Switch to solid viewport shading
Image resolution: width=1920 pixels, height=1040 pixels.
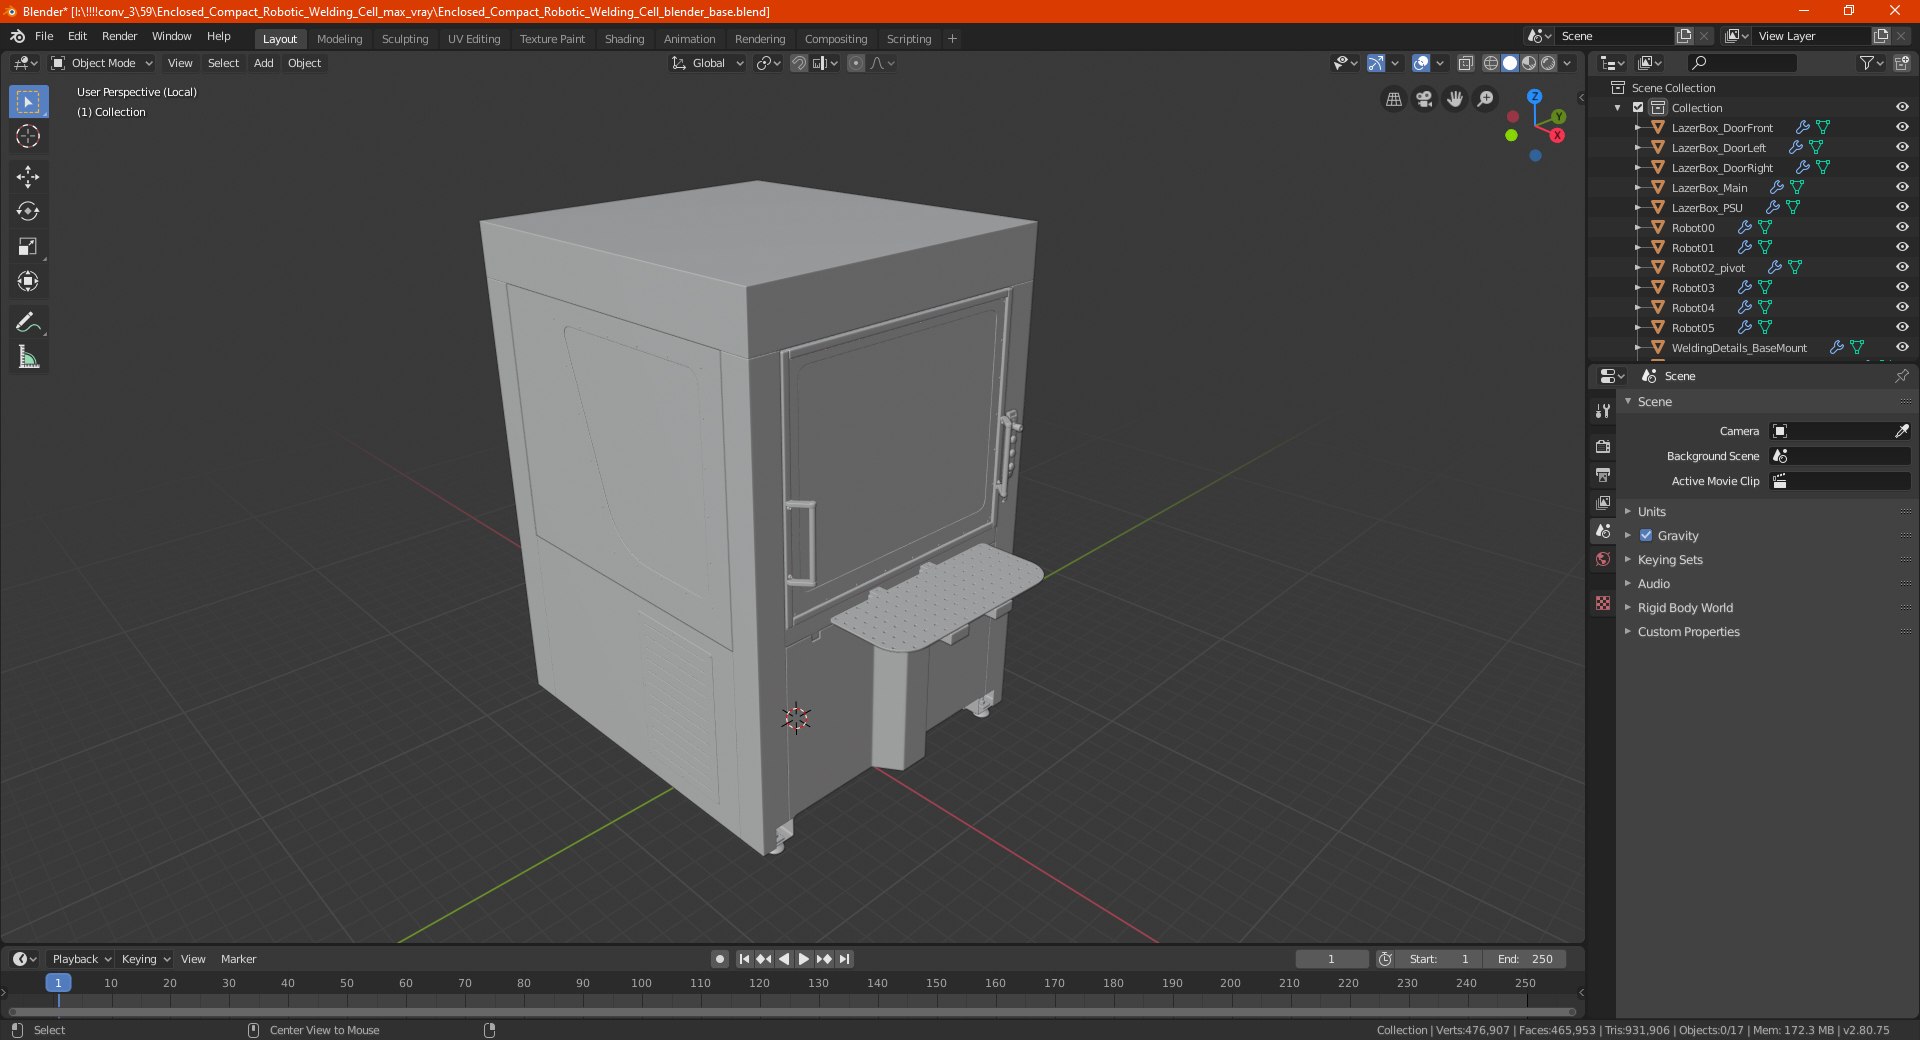pyautogui.click(x=1510, y=63)
